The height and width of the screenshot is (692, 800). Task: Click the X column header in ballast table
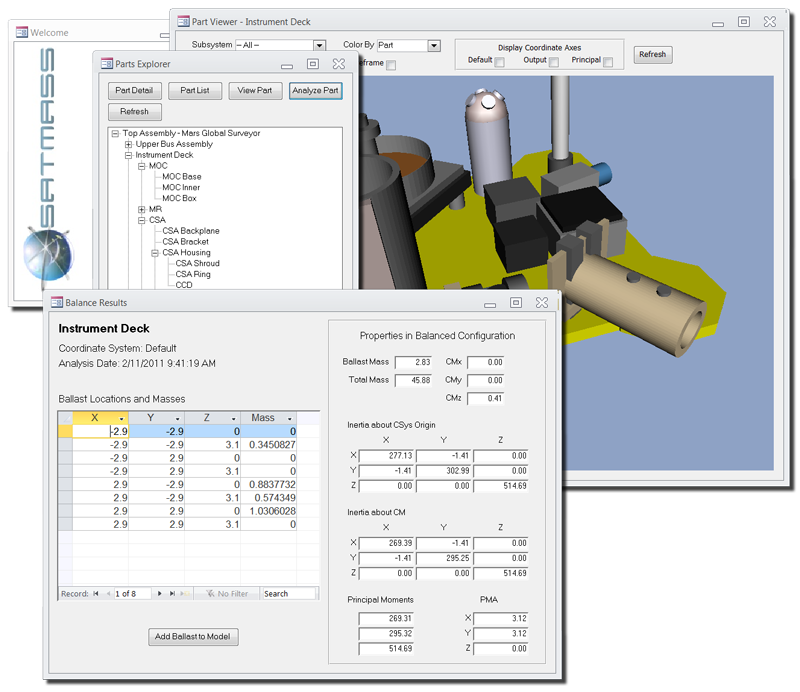pos(100,418)
